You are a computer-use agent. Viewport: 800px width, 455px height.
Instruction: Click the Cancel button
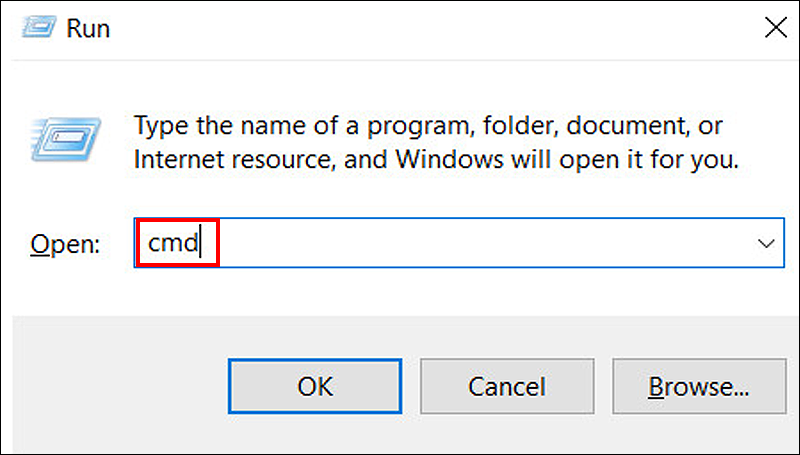(507, 386)
